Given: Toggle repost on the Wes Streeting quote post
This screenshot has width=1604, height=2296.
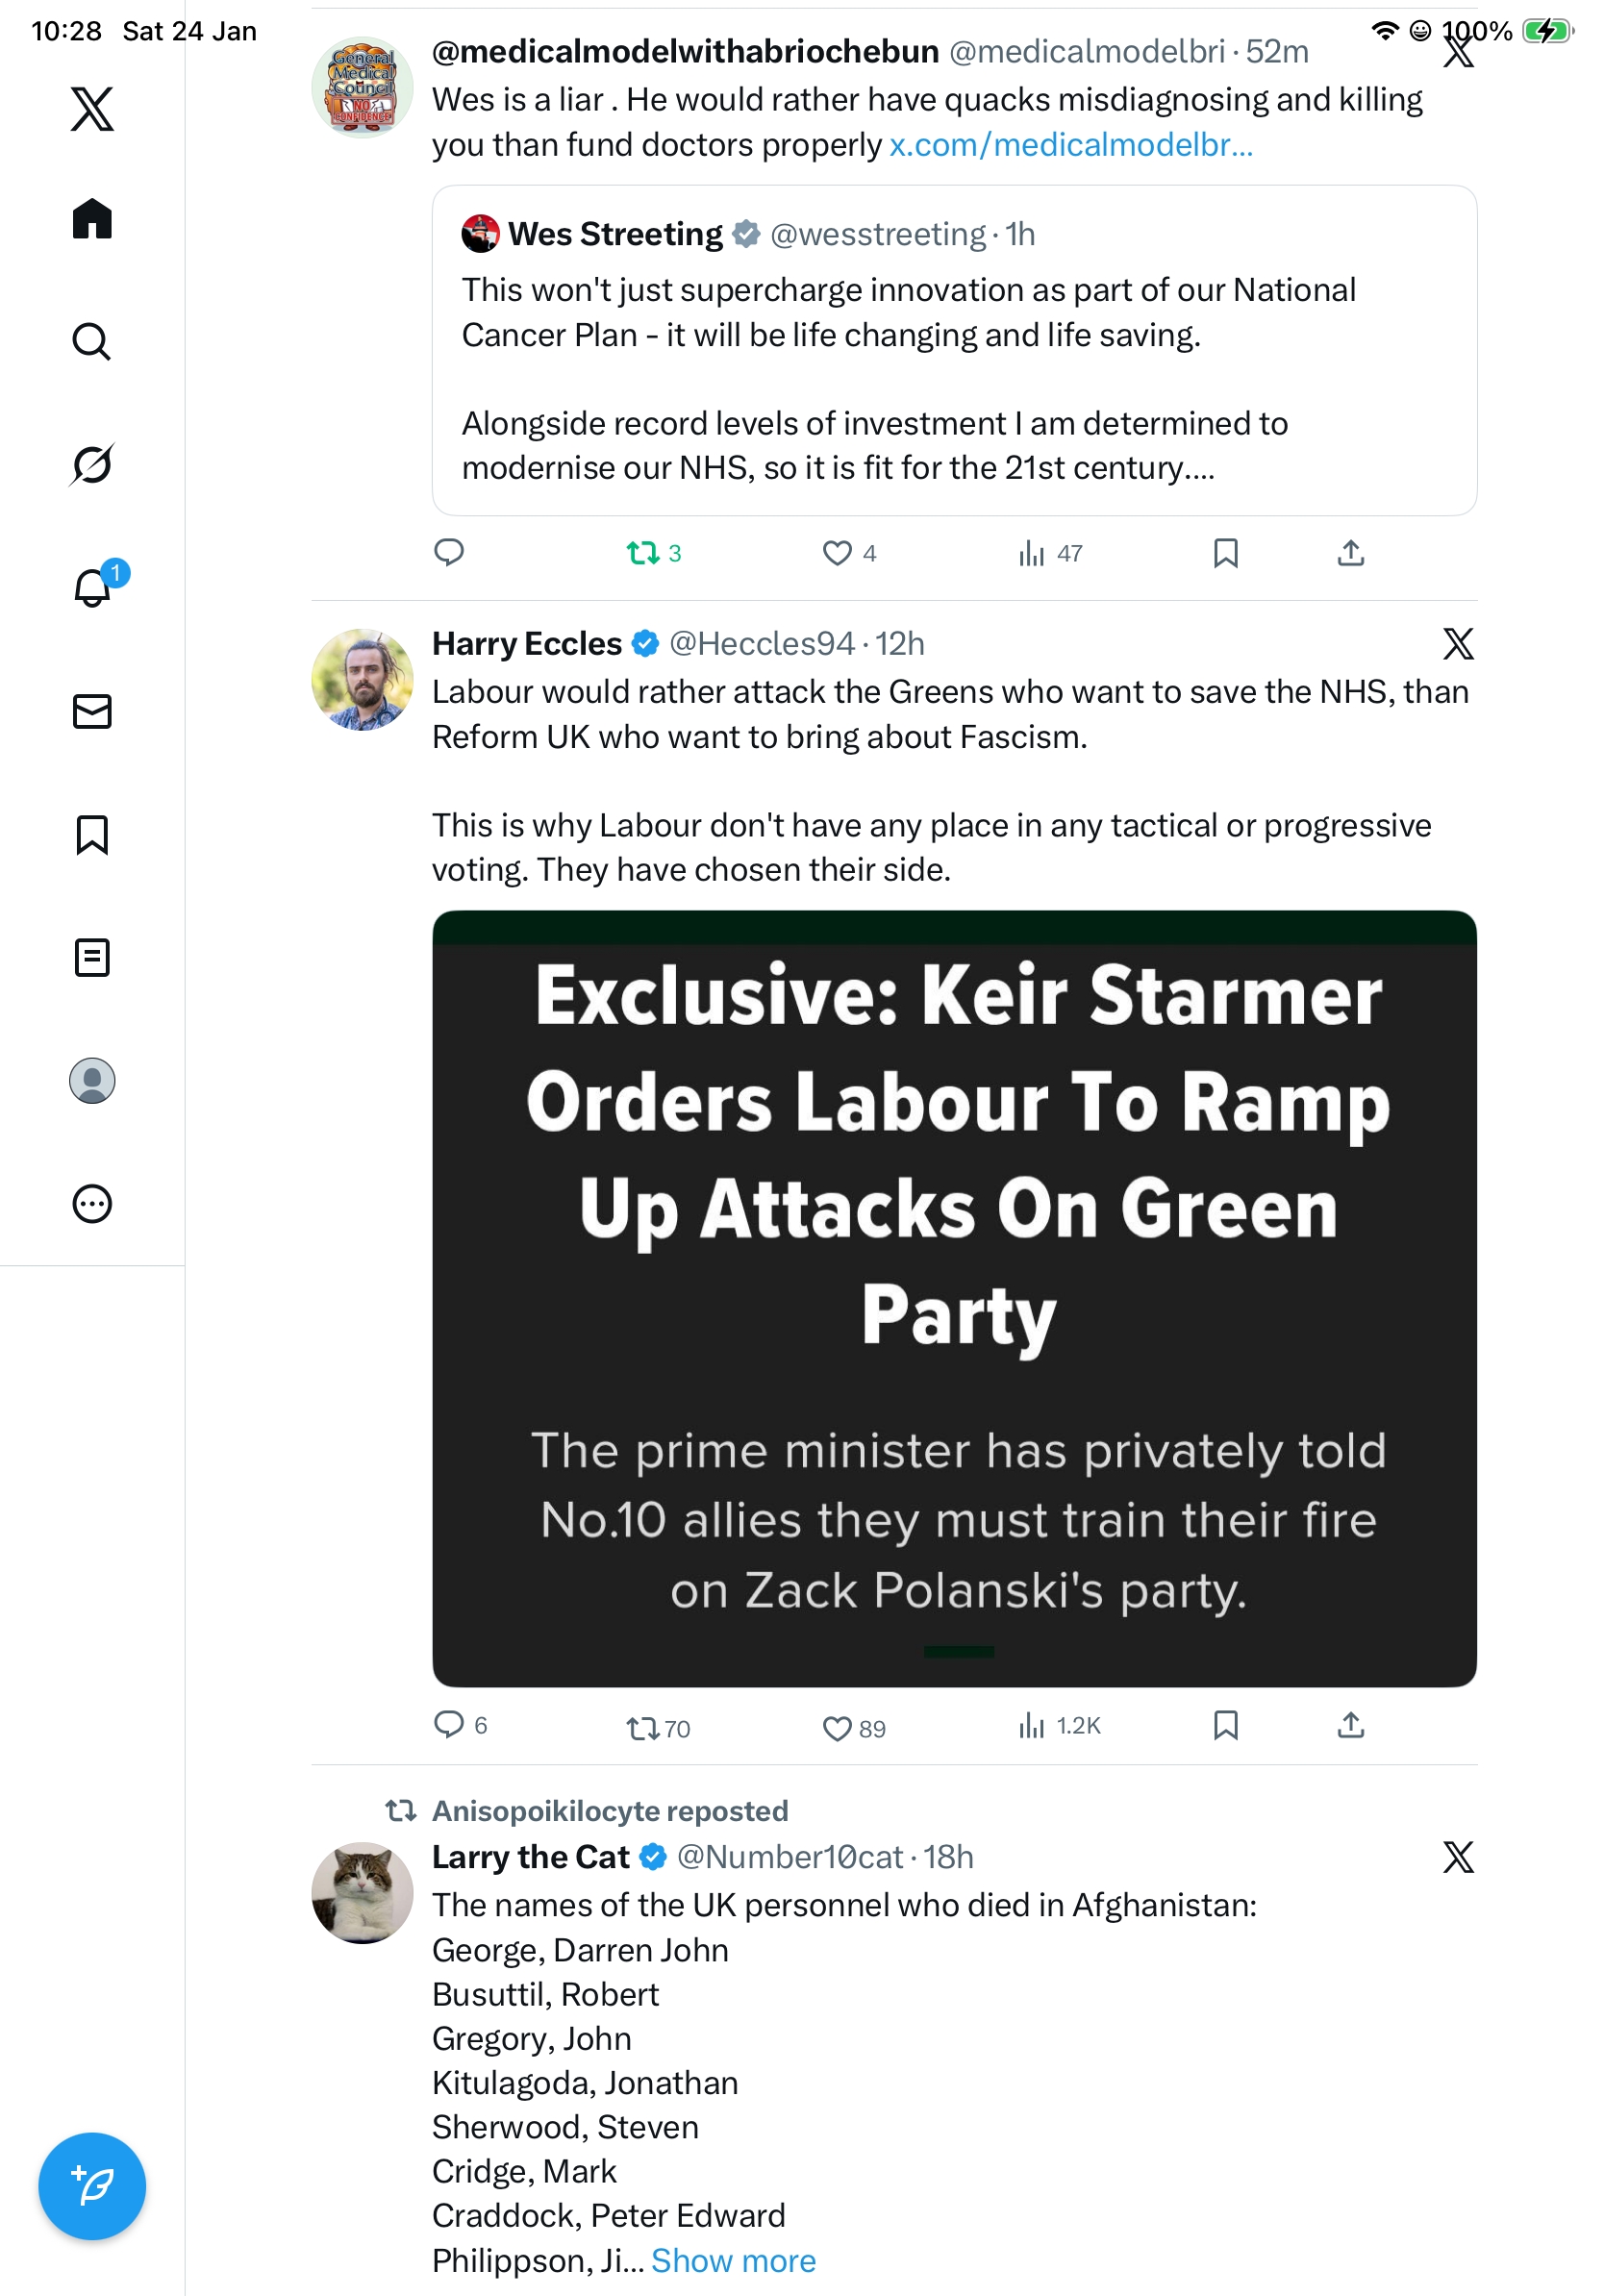Looking at the screenshot, I should tap(642, 553).
